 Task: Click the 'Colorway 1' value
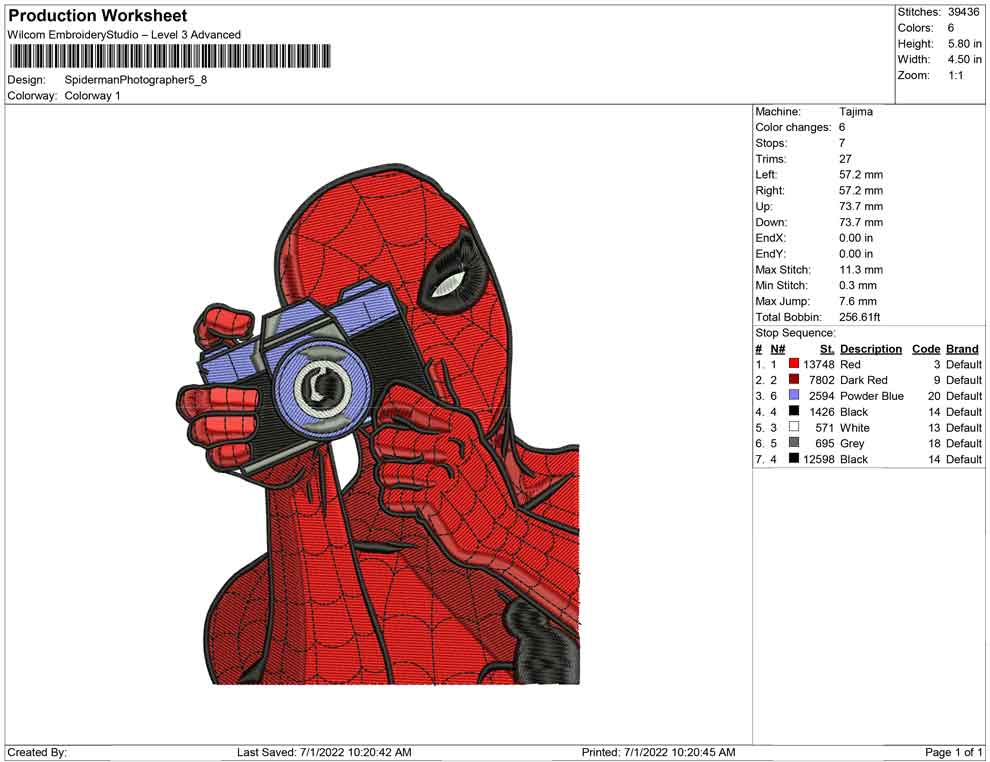pos(92,95)
